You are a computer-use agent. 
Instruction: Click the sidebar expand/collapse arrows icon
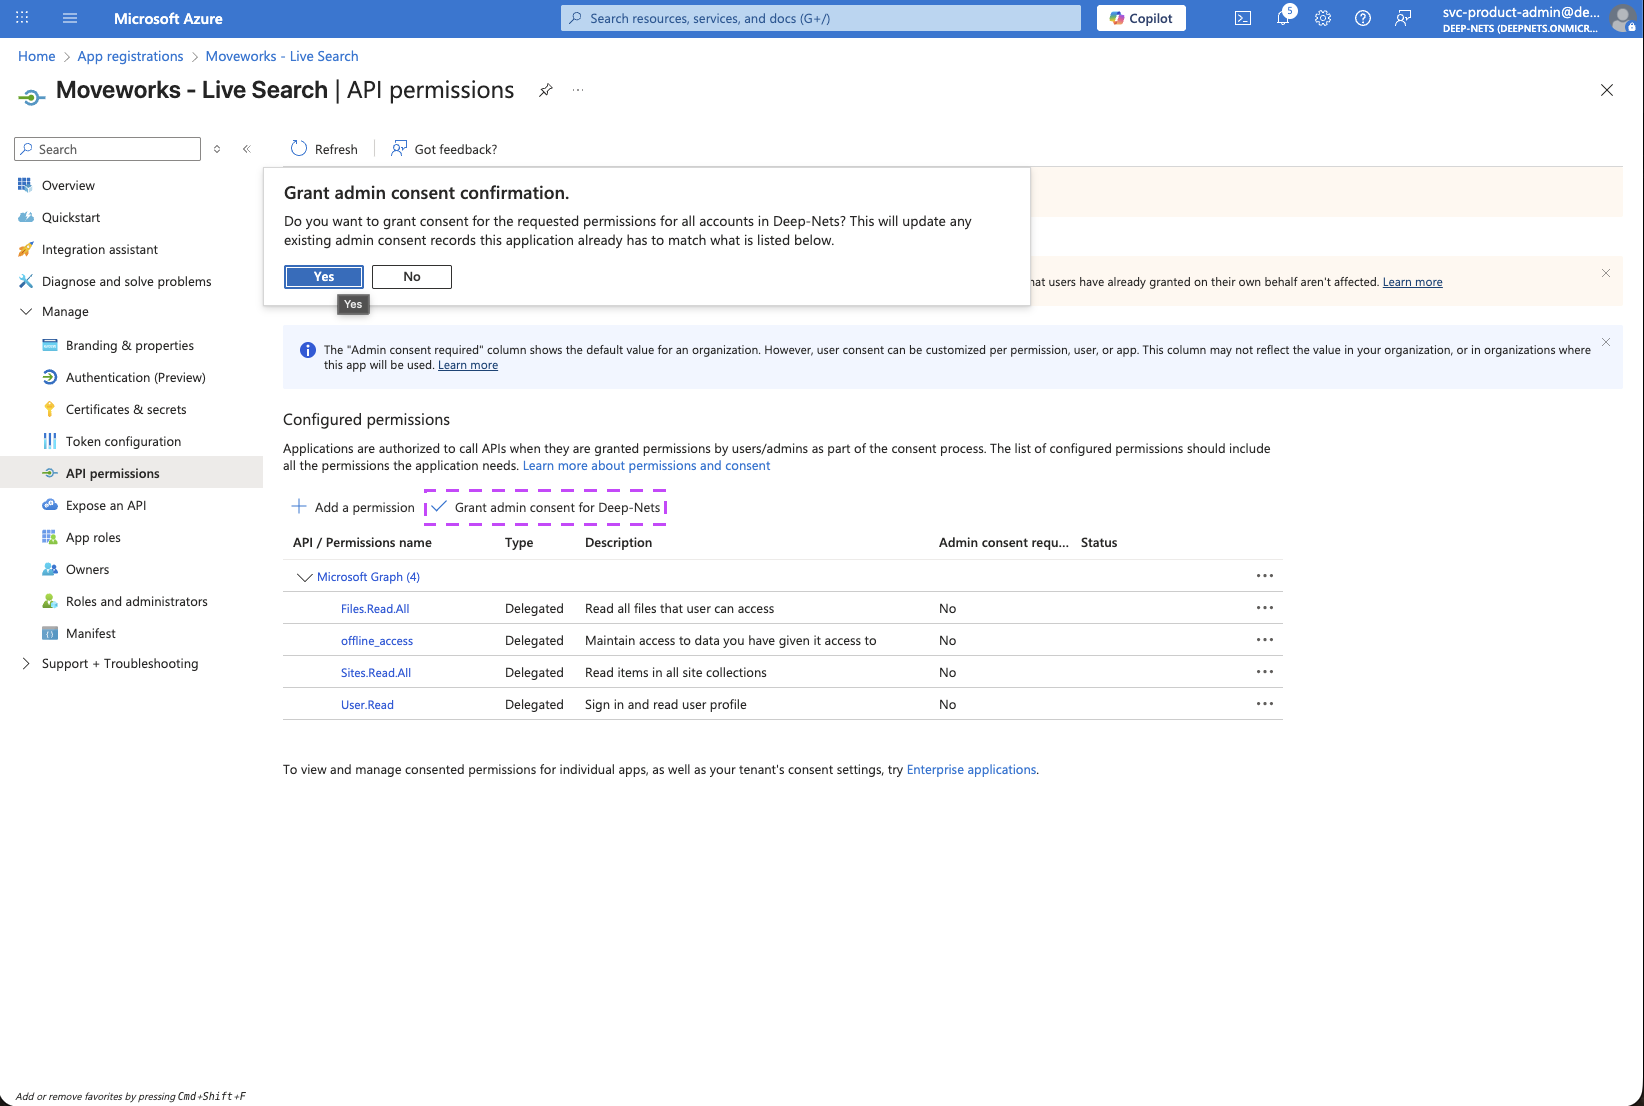[217, 149]
